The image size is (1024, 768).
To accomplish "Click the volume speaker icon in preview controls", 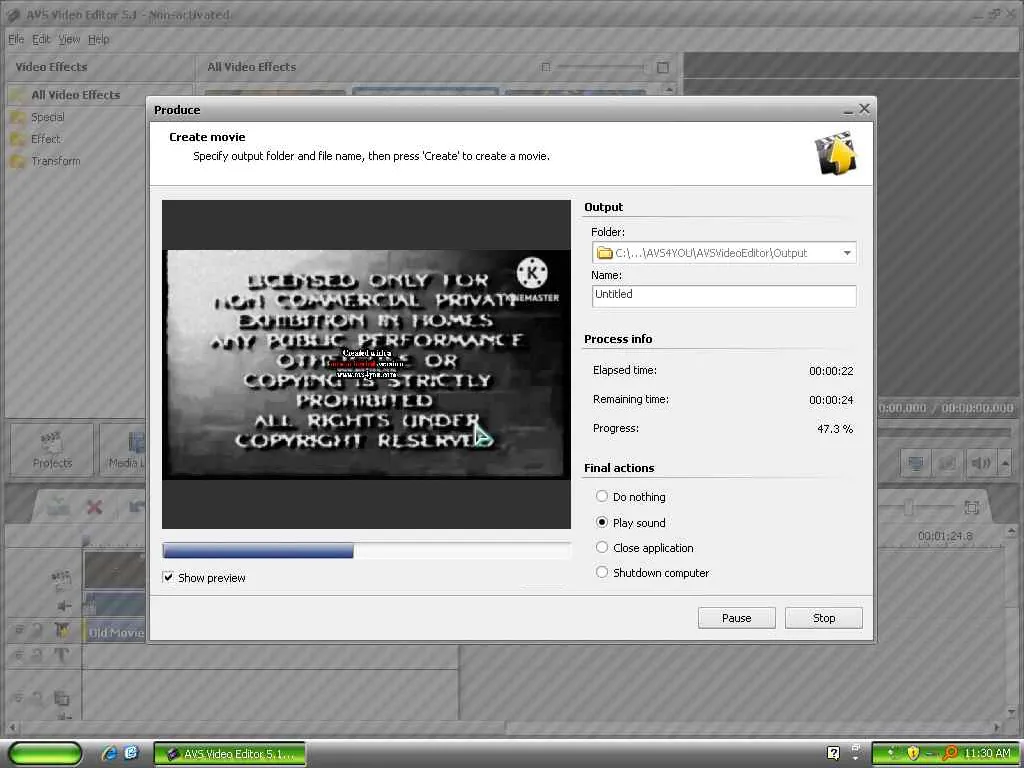I will pos(980,463).
